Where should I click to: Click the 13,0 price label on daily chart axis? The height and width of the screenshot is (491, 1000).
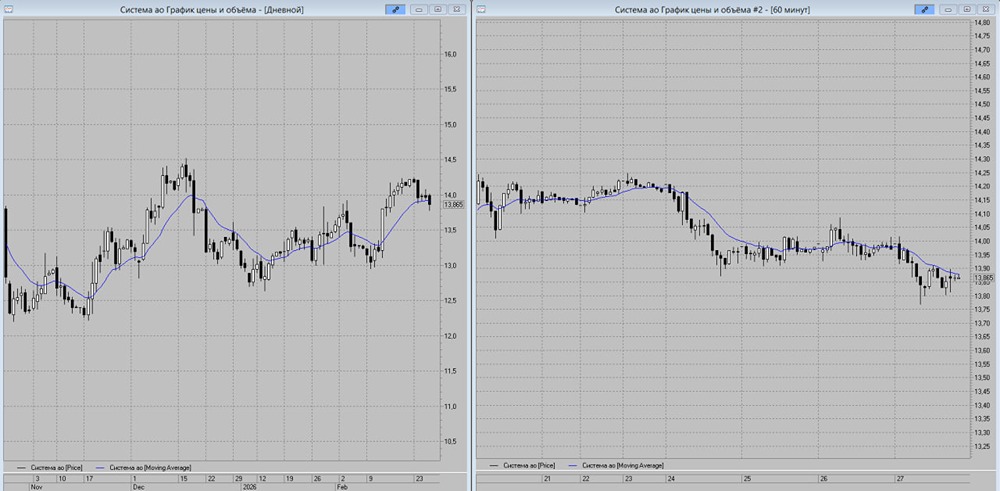pyautogui.click(x=452, y=265)
